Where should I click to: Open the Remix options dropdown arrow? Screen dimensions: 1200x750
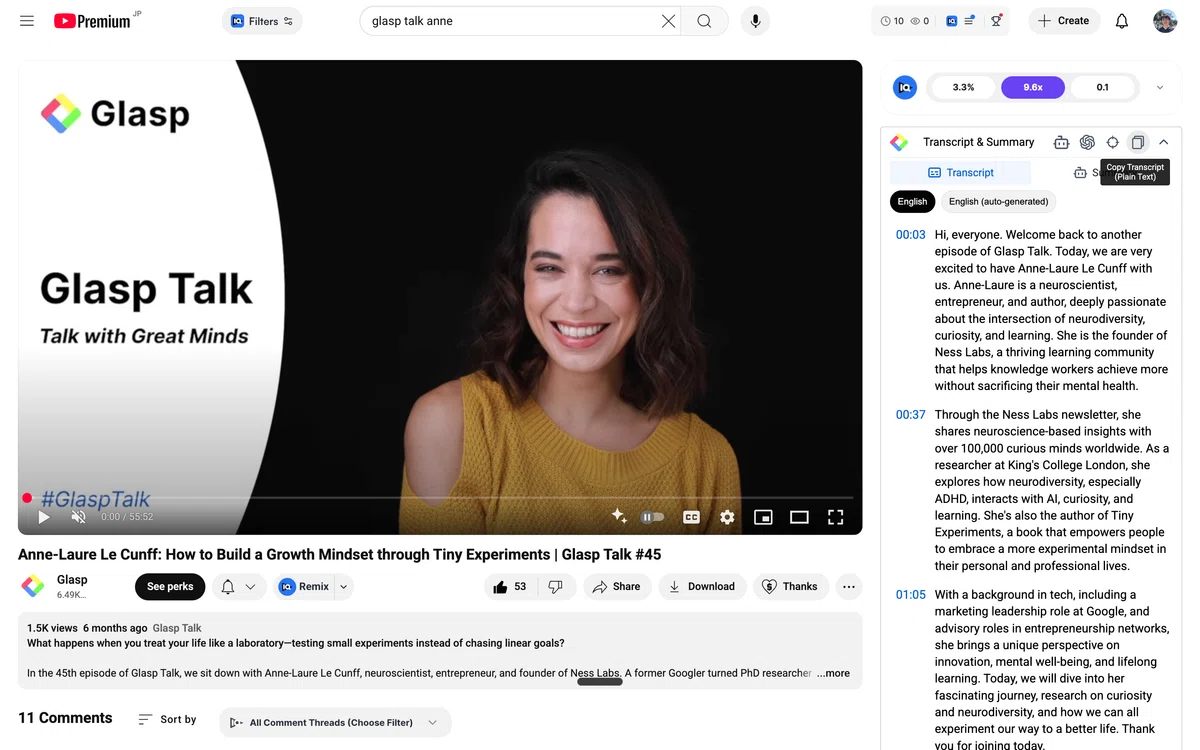point(343,587)
